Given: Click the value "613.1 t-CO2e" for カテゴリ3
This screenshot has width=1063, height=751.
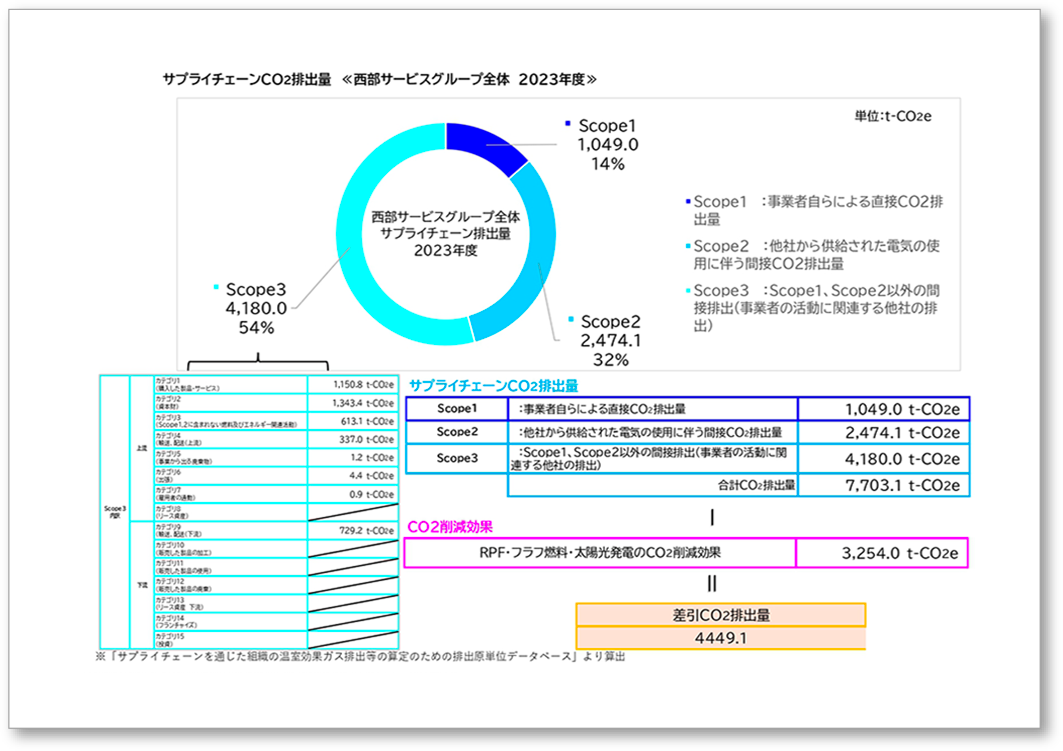Looking at the screenshot, I should 353,421.
